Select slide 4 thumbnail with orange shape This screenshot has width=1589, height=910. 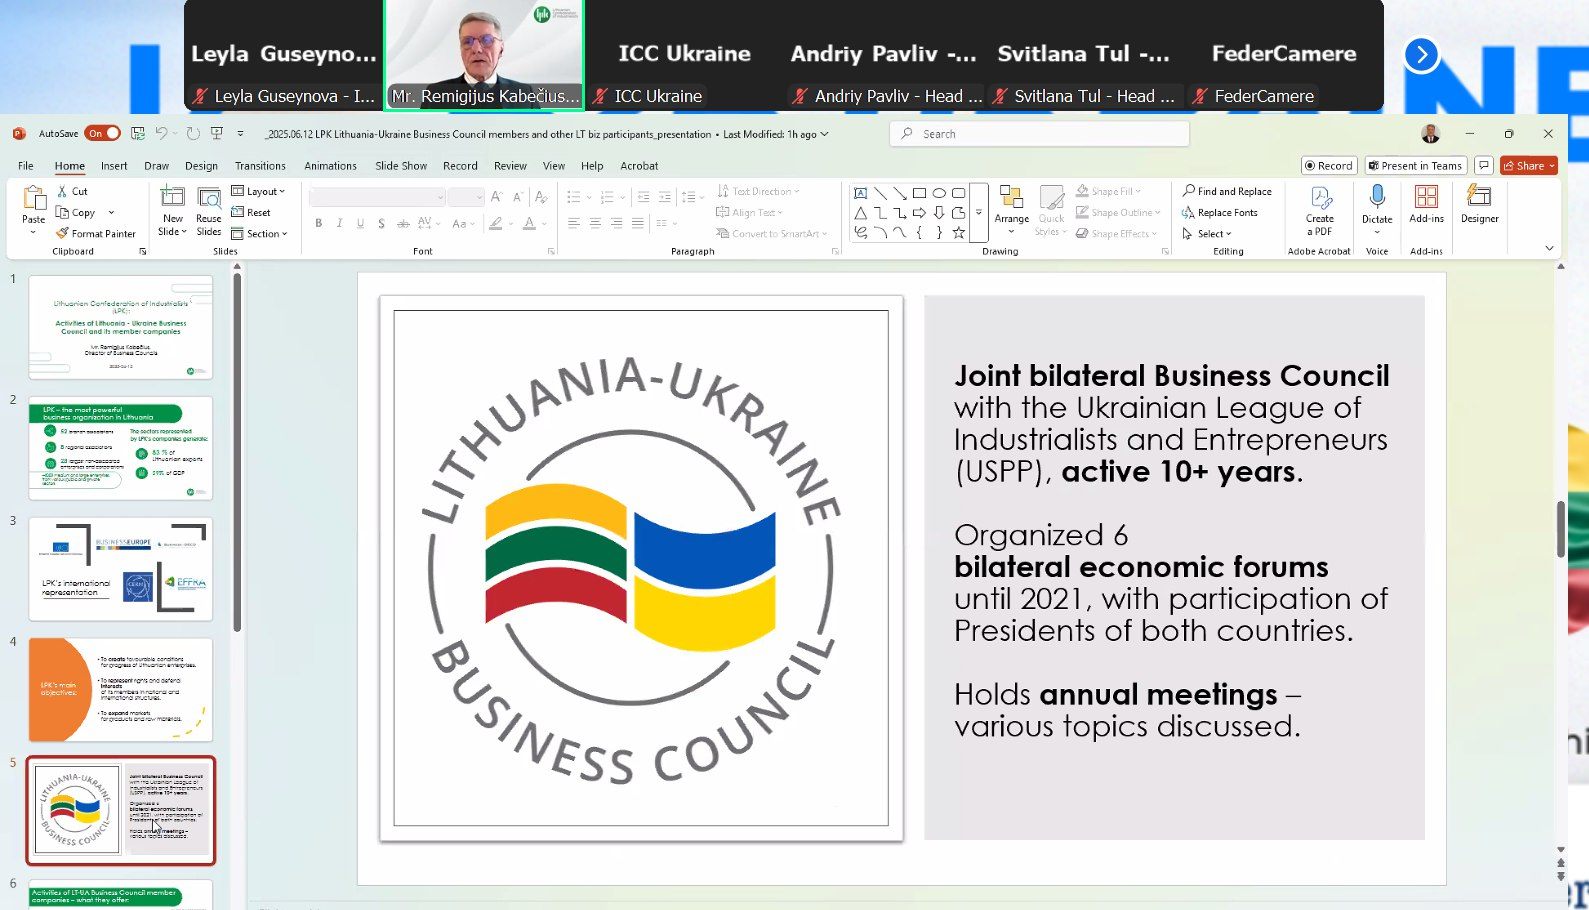pos(121,690)
